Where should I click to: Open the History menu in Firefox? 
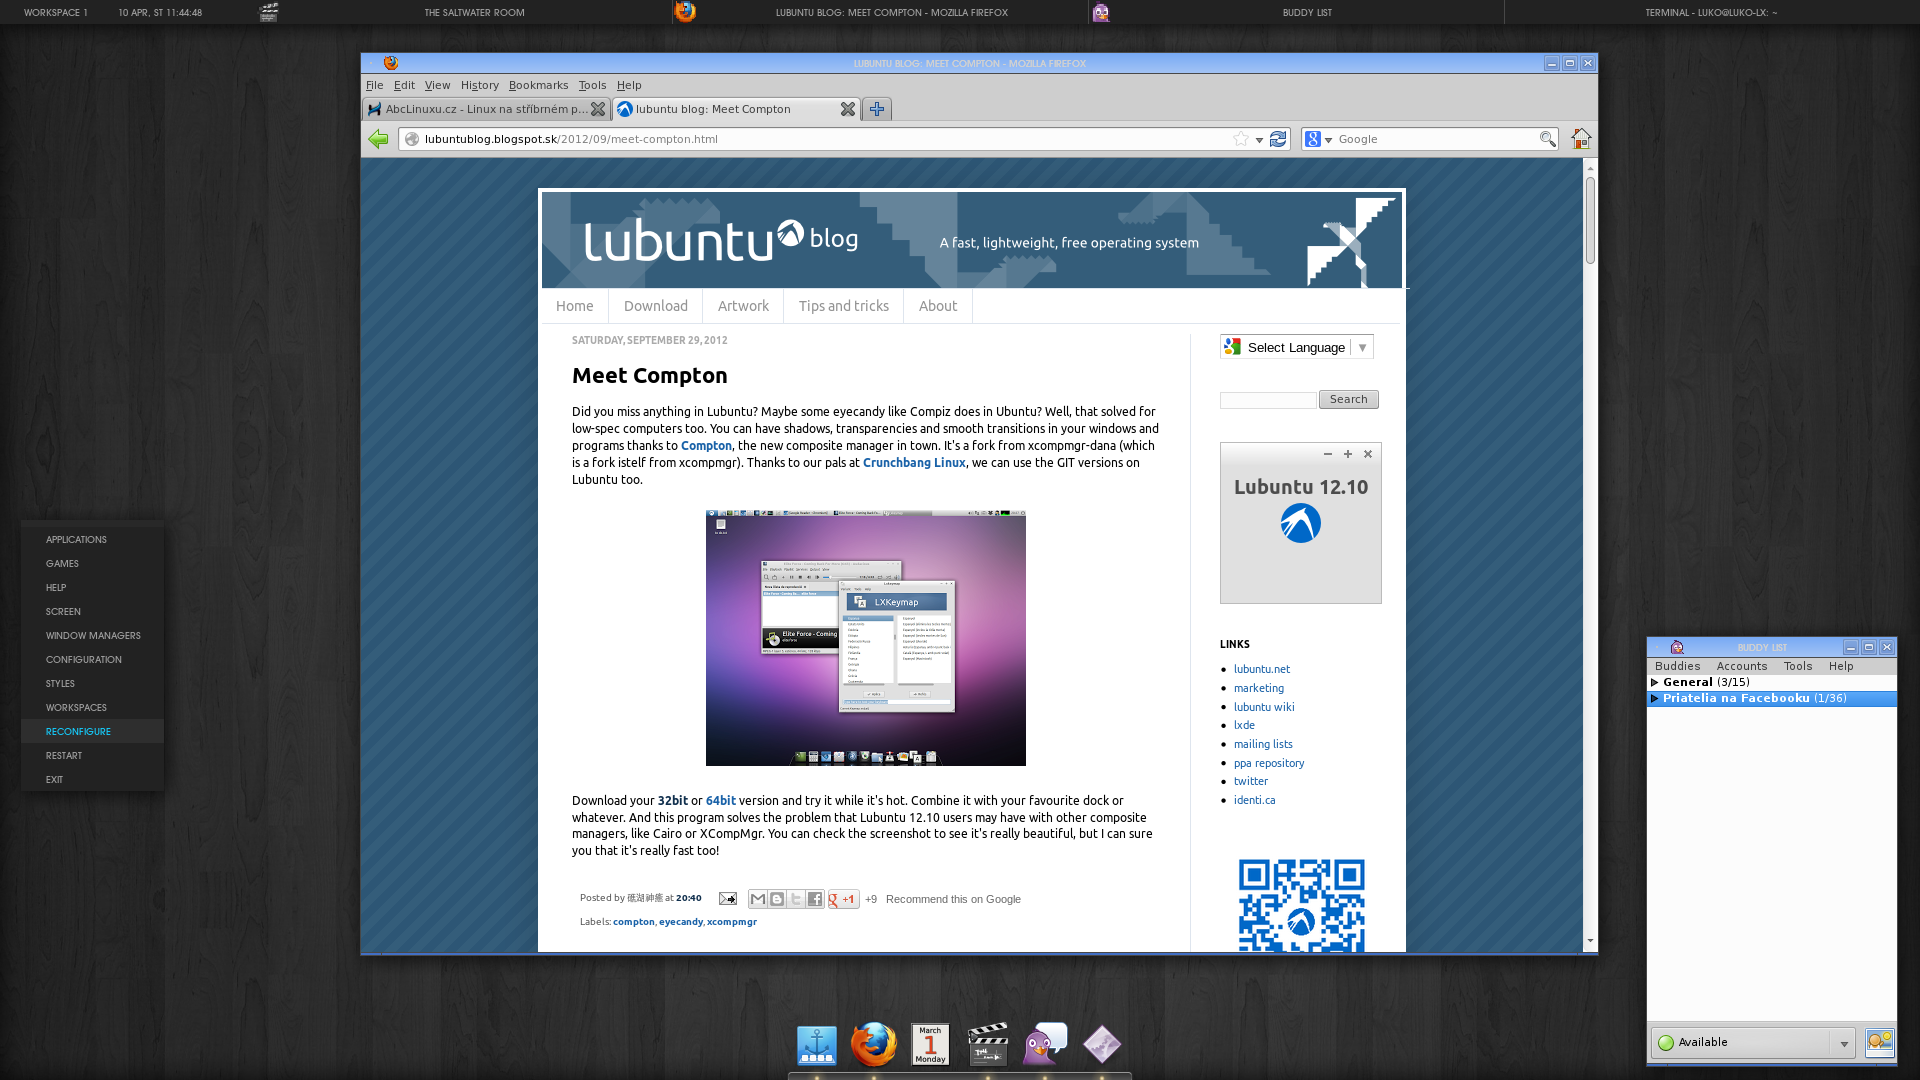(x=480, y=85)
